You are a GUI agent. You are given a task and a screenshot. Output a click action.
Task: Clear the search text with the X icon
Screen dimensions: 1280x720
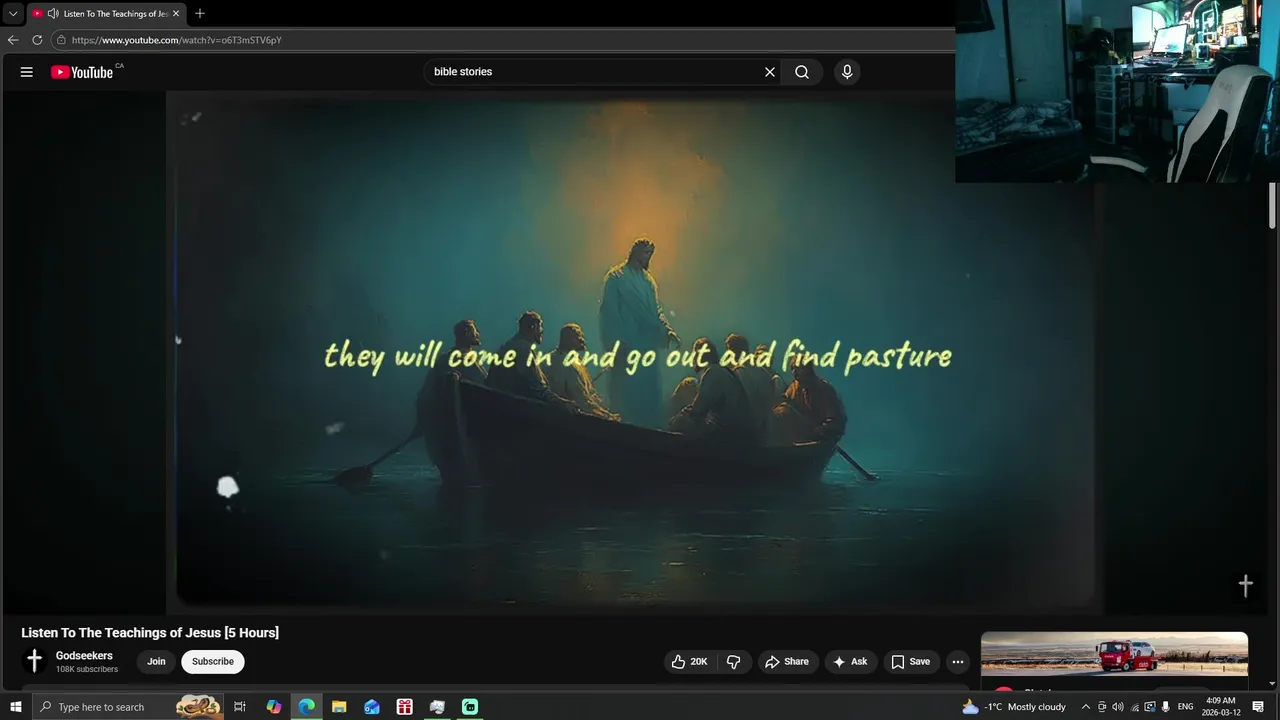coord(770,72)
